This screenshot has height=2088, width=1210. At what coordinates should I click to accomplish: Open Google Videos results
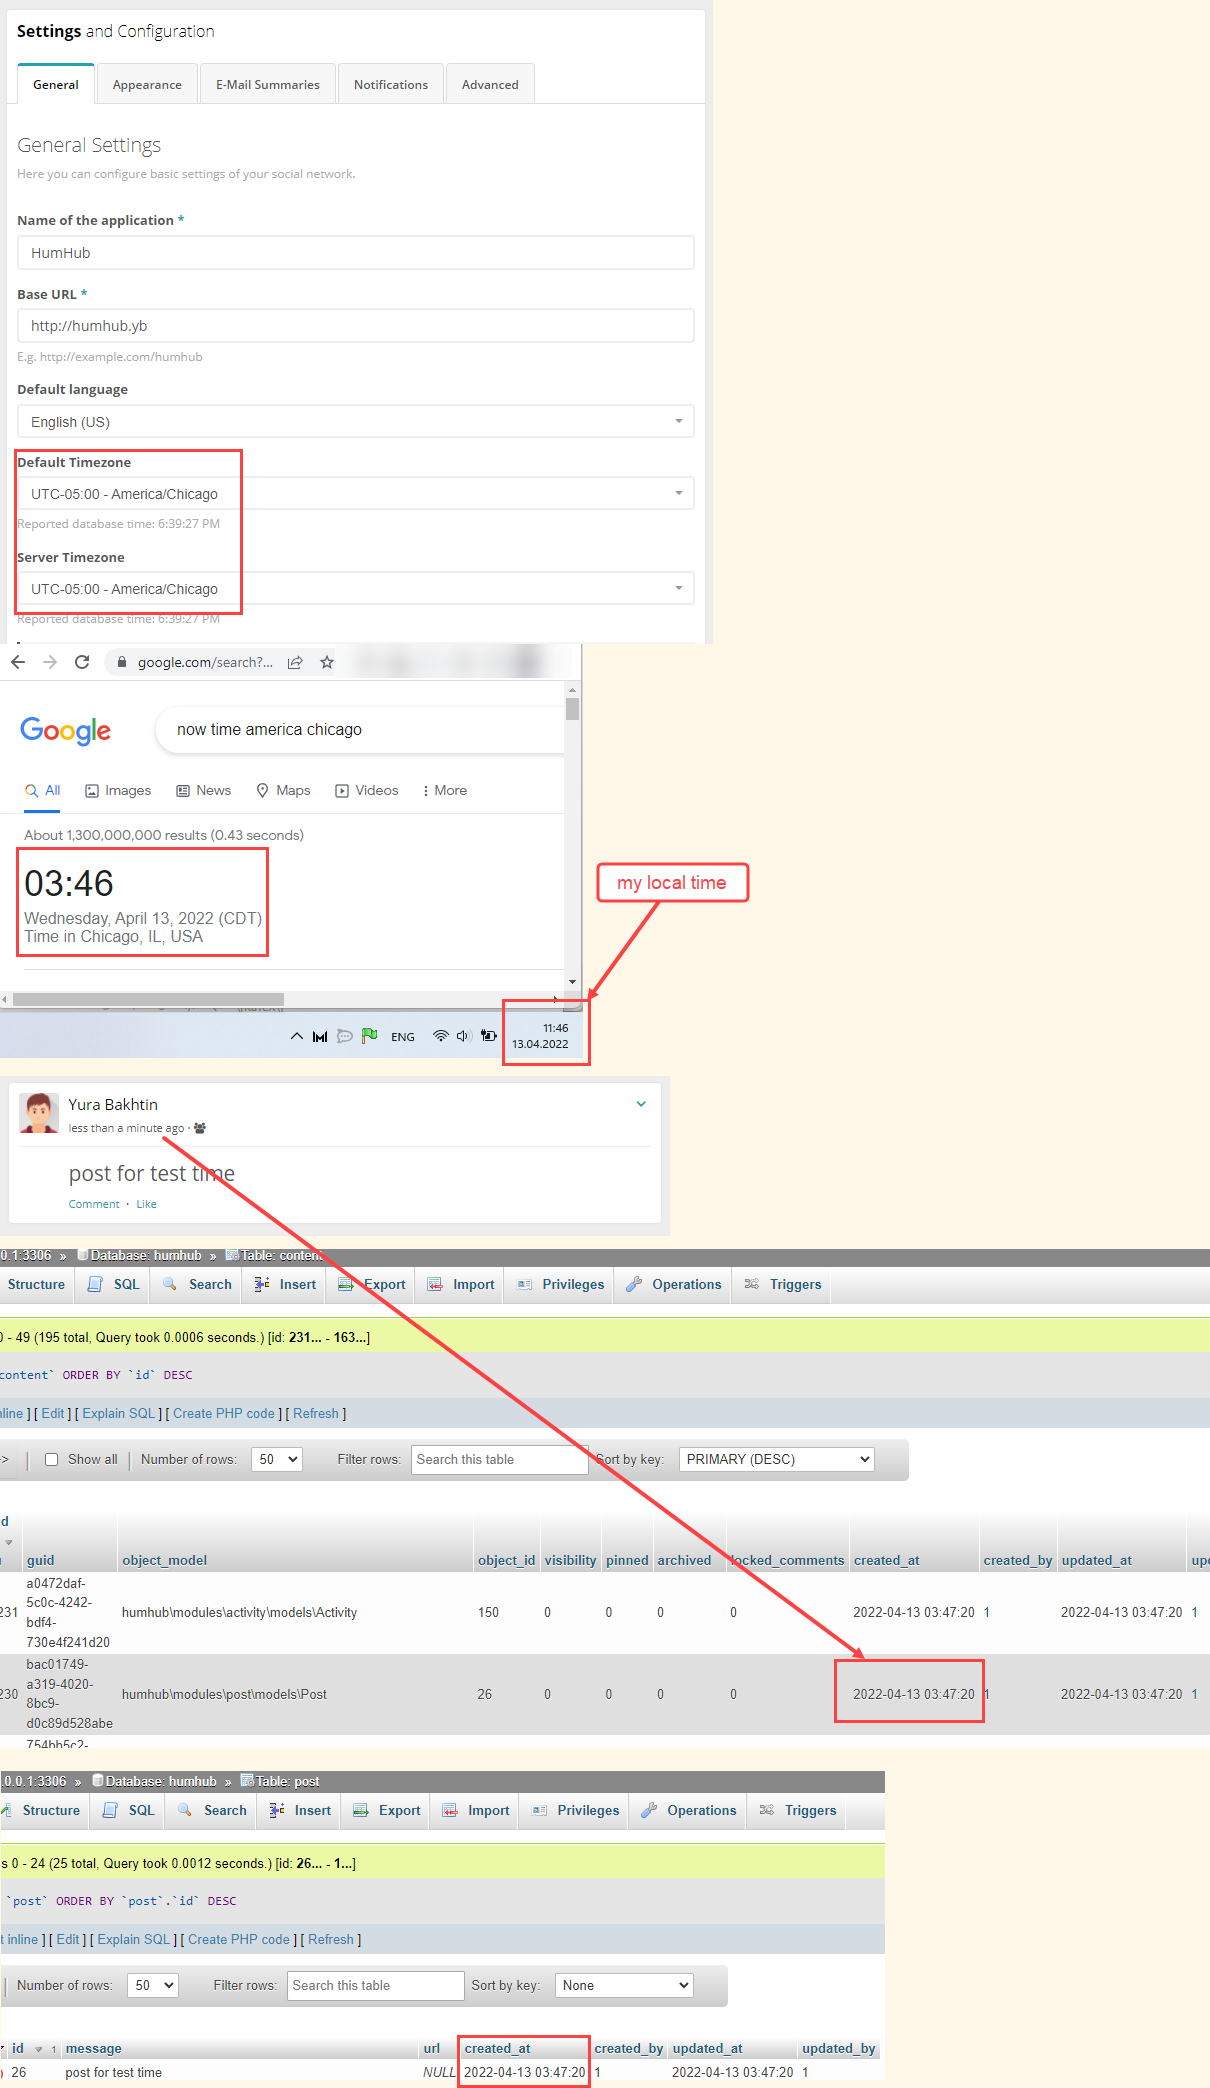tap(367, 791)
